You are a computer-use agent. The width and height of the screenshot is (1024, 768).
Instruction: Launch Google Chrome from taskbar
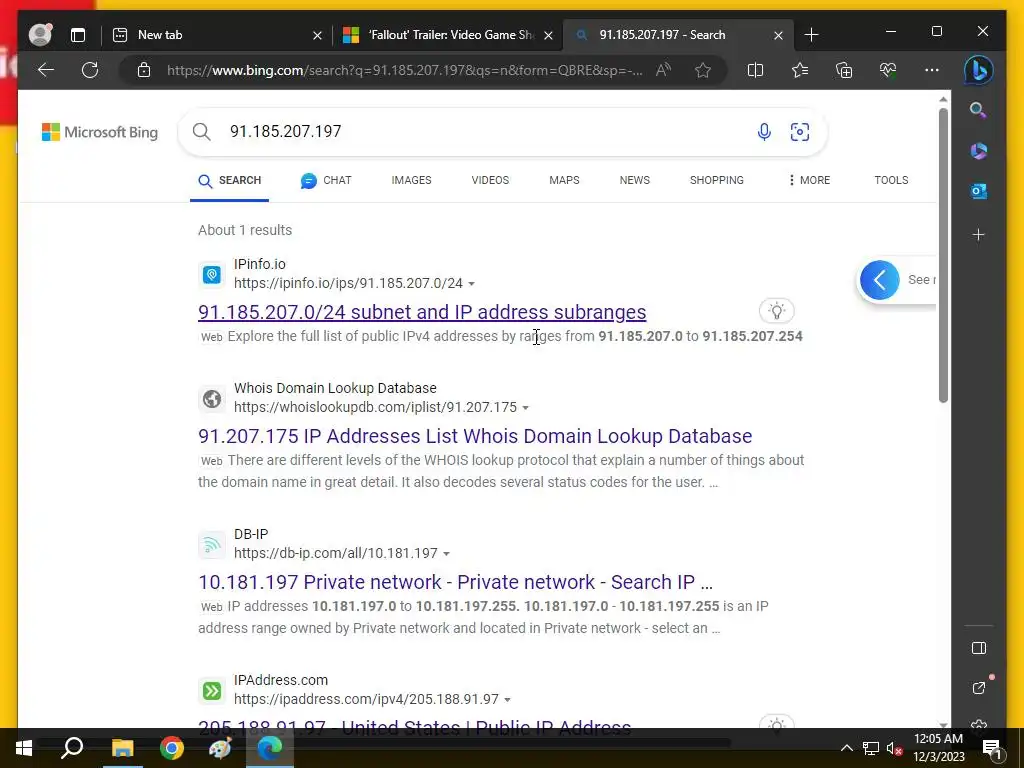pos(172,748)
